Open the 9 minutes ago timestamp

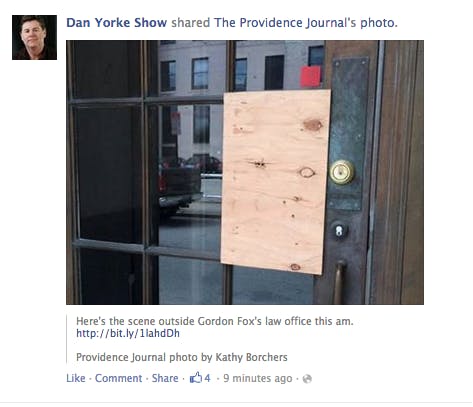pyautogui.click(x=258, y=378)
